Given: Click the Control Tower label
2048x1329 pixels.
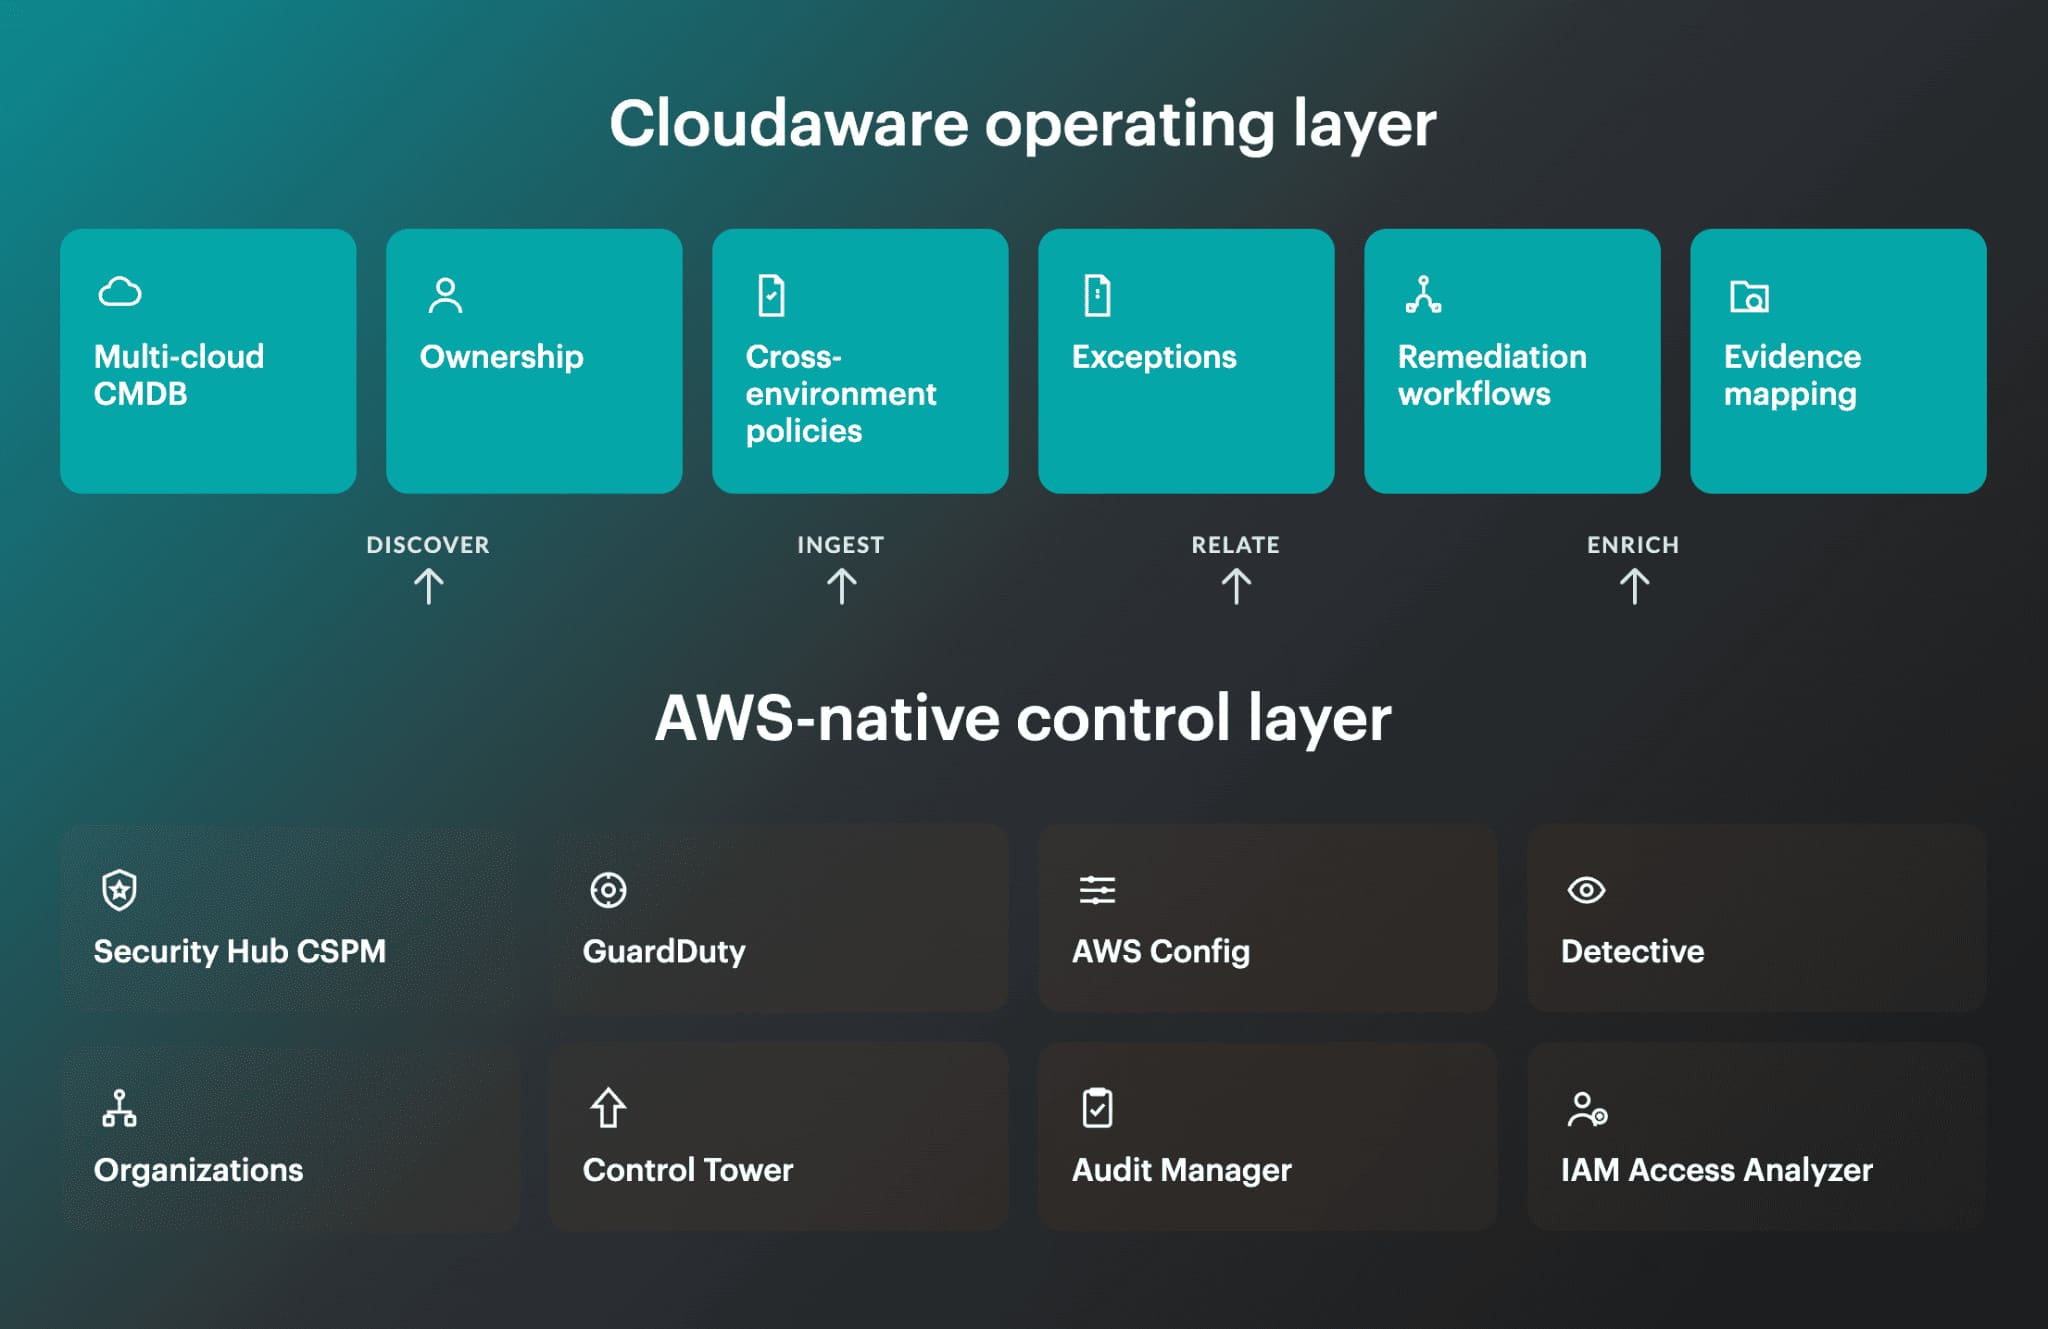Looking at the screenshot, I should pos(687,1170).
